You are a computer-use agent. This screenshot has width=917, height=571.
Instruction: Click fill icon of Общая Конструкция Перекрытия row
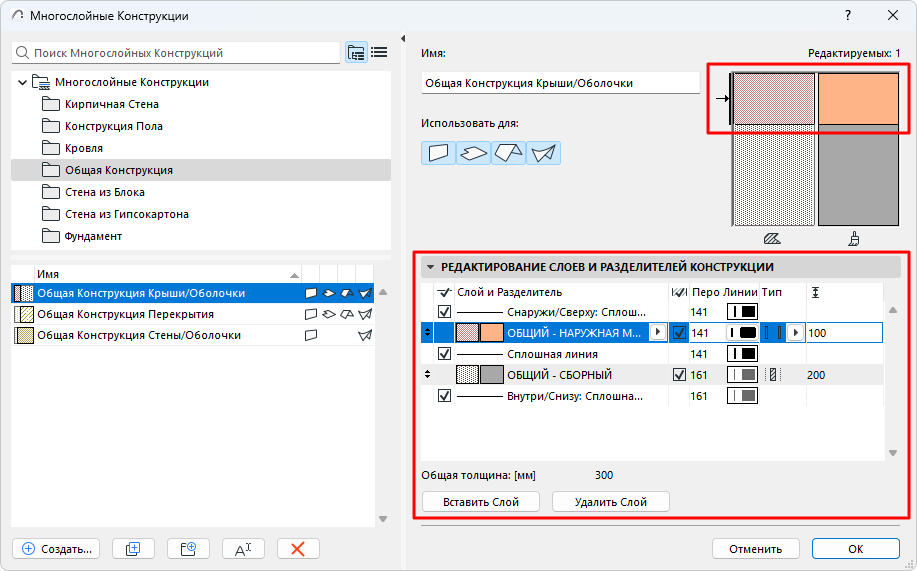23,314
